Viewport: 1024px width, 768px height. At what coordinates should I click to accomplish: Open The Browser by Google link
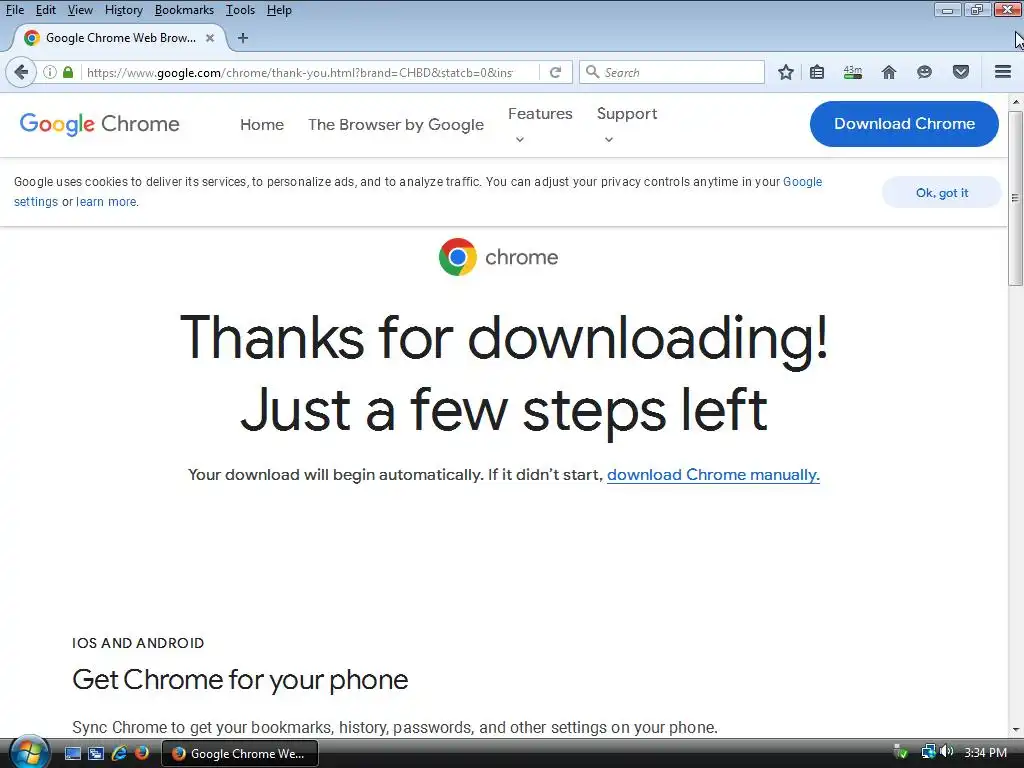coord(396,125)
